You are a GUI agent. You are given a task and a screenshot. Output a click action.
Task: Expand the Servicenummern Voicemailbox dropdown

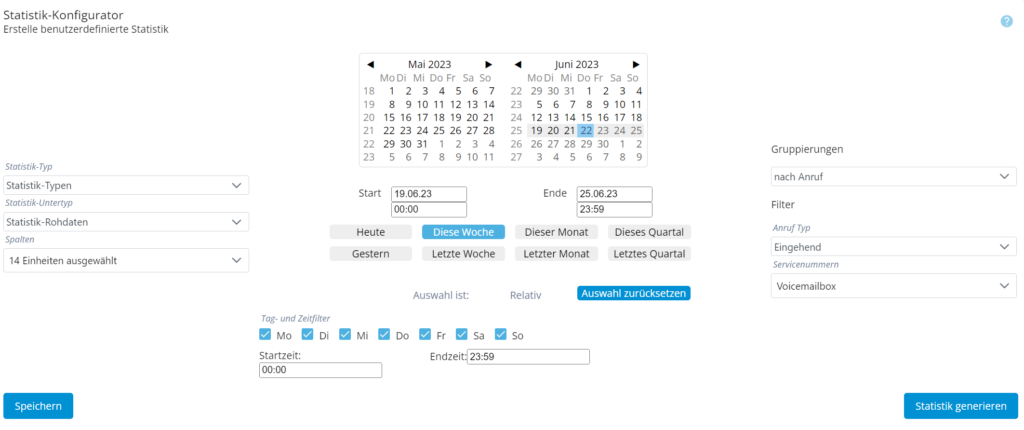[x=893, y=286]
